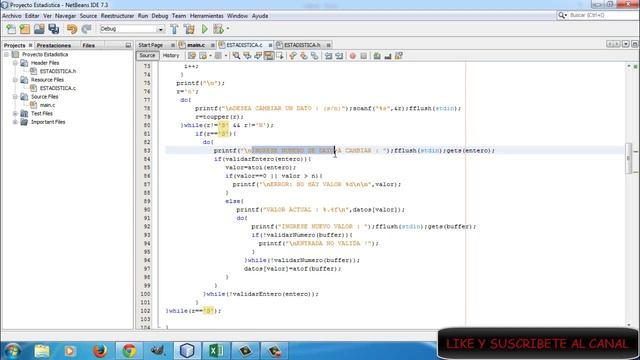Stop macro recording square icon
Viewport: 640px width, 360px height.
click(363, 56)
